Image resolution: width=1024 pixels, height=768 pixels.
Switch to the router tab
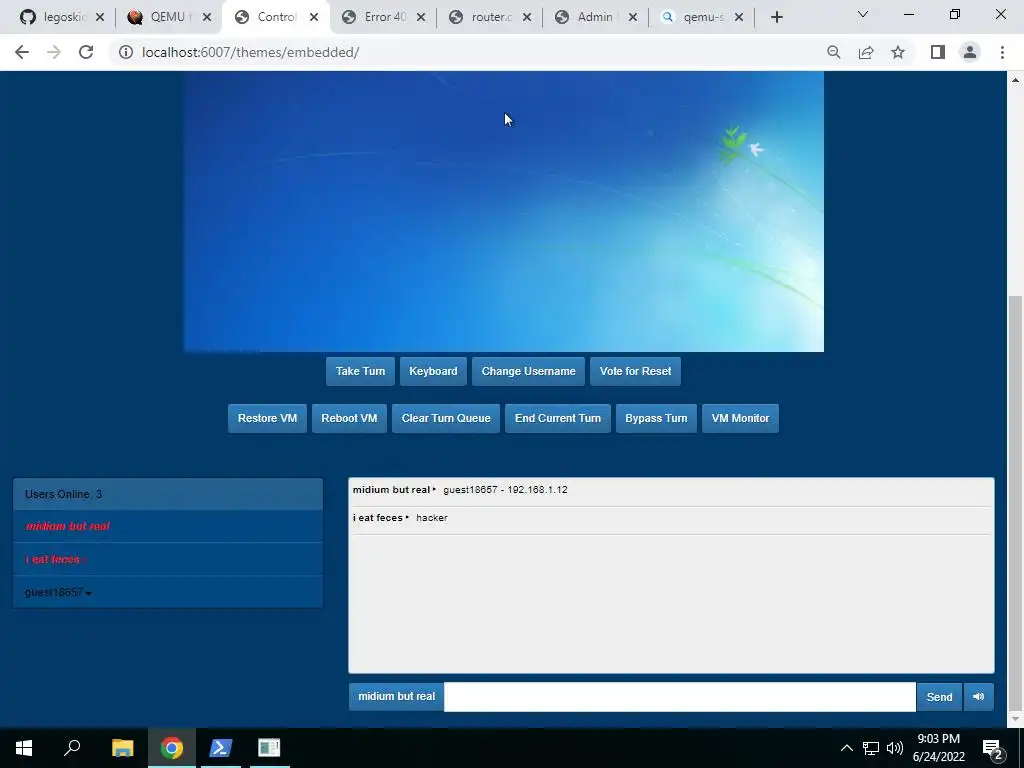[x=490, y=17]
